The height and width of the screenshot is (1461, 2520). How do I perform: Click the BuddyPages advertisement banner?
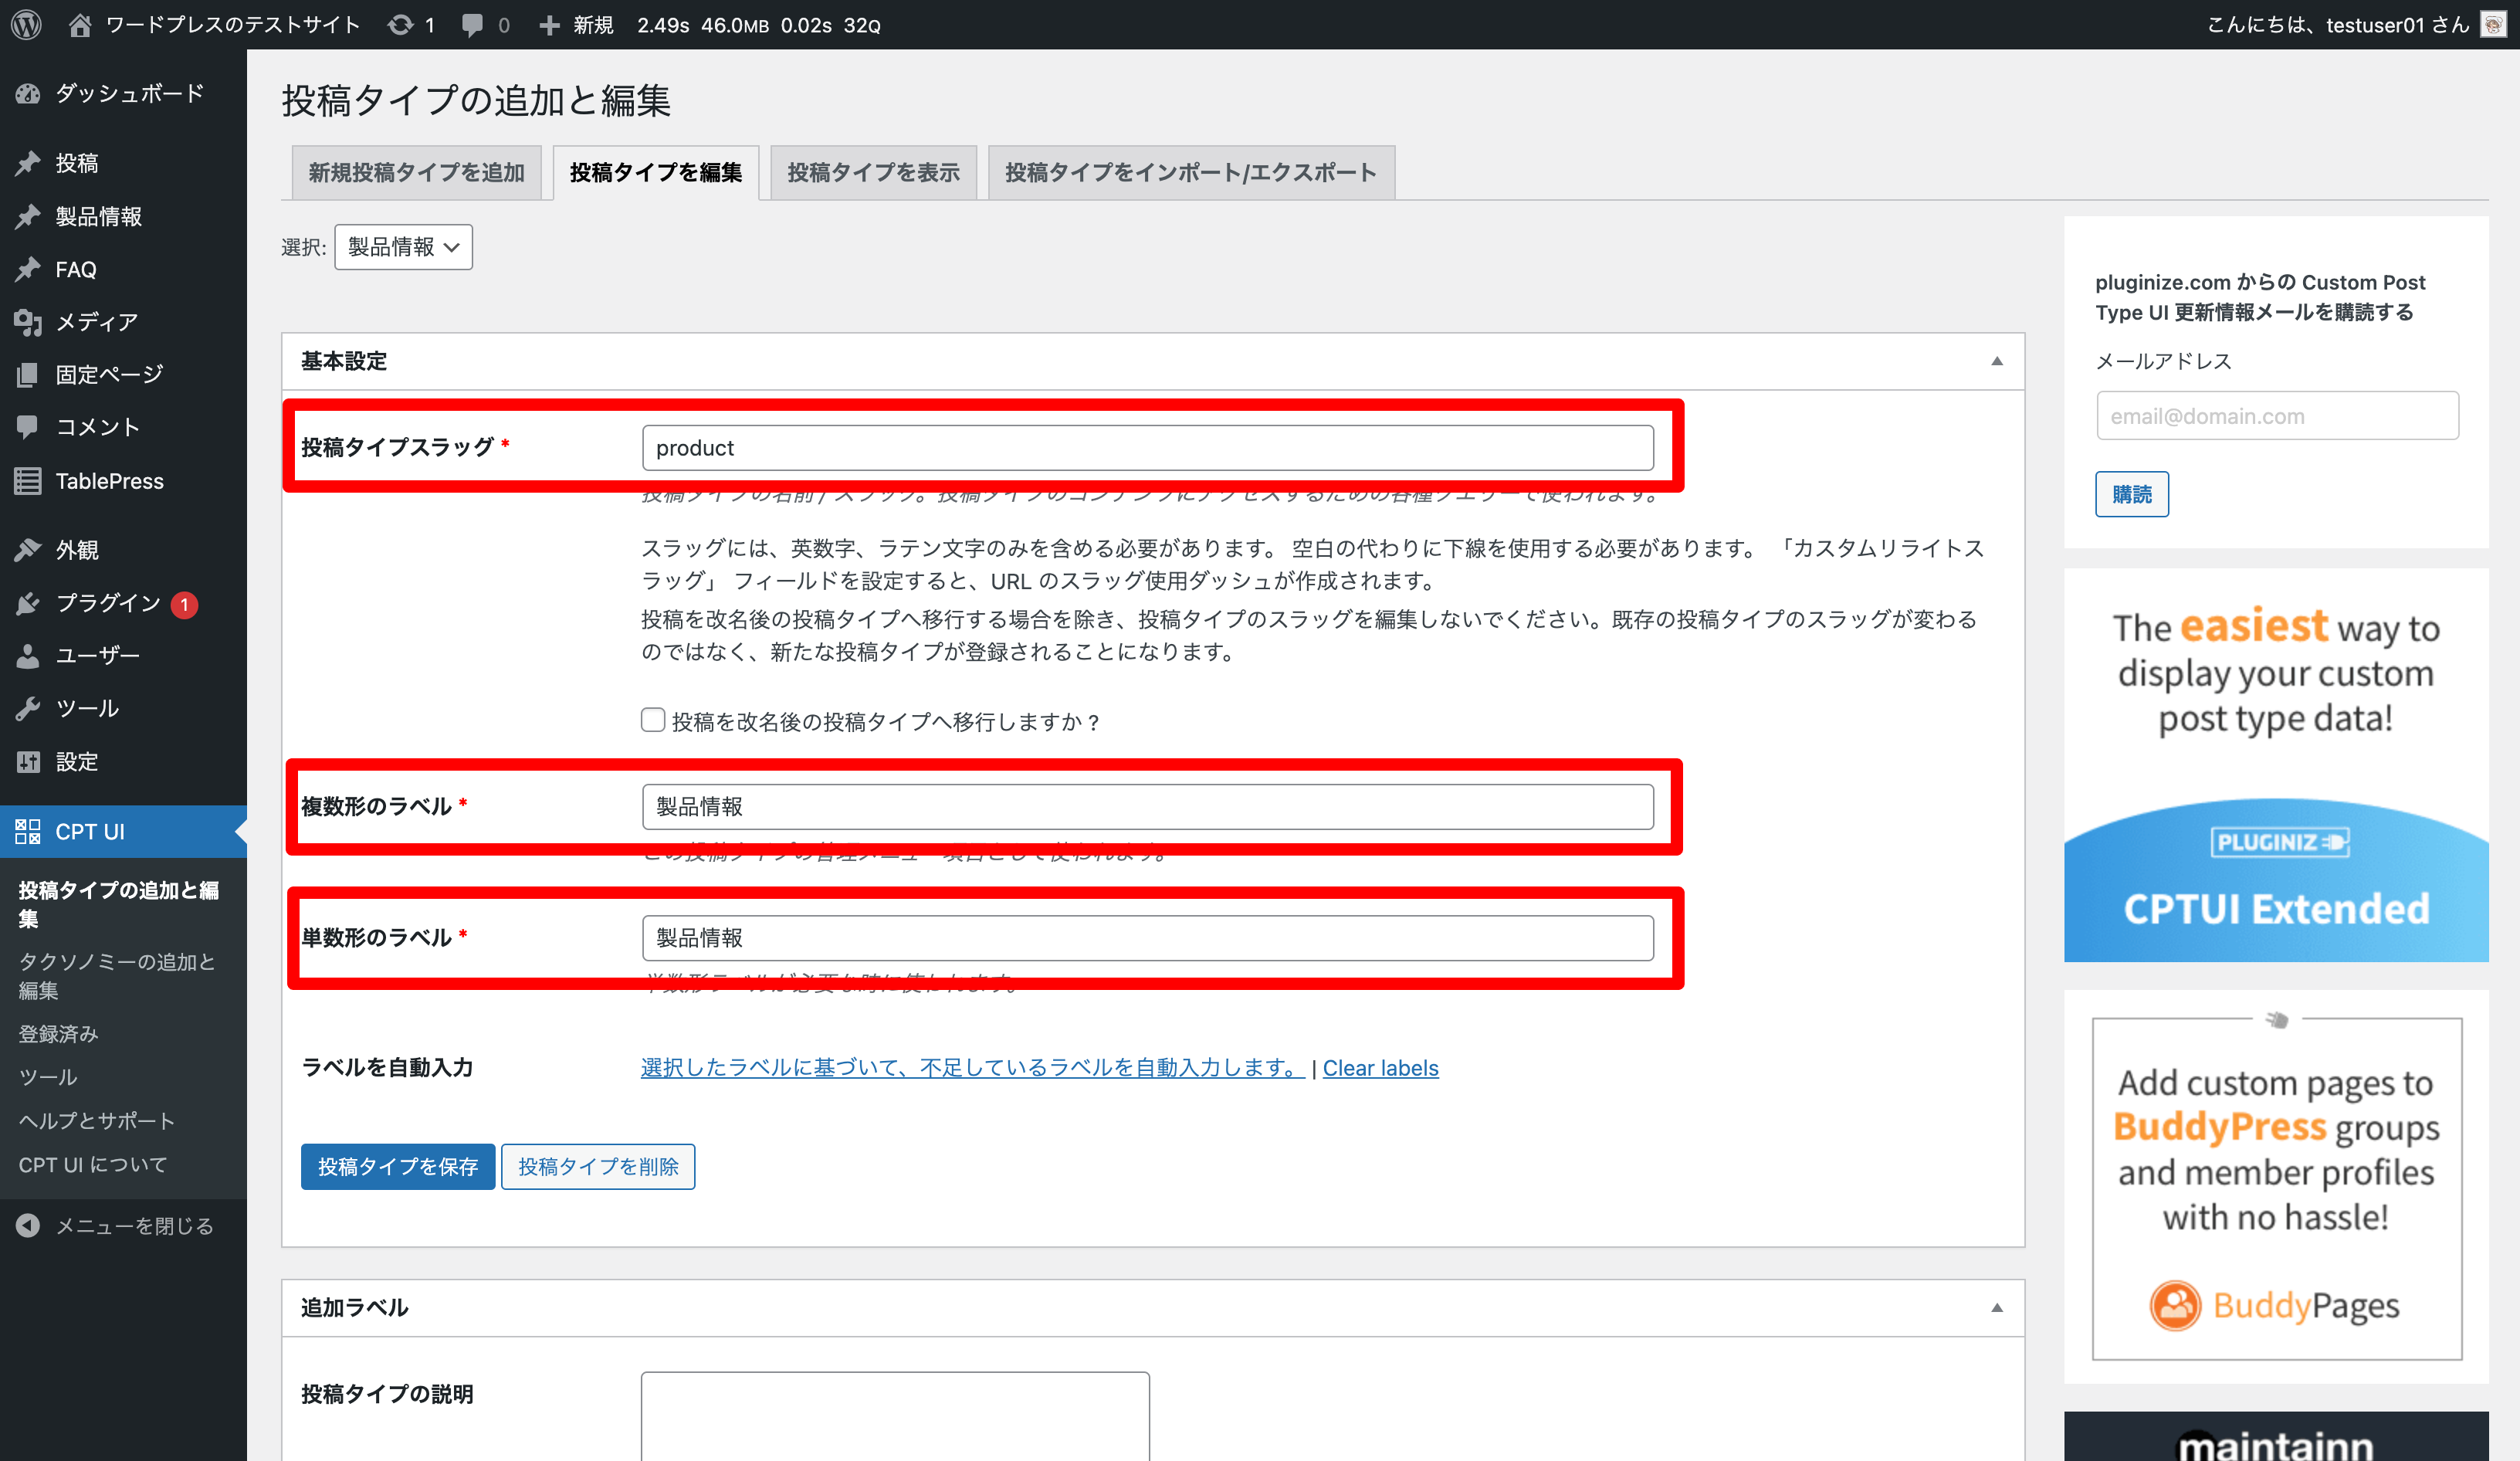coord(2276,1188)
